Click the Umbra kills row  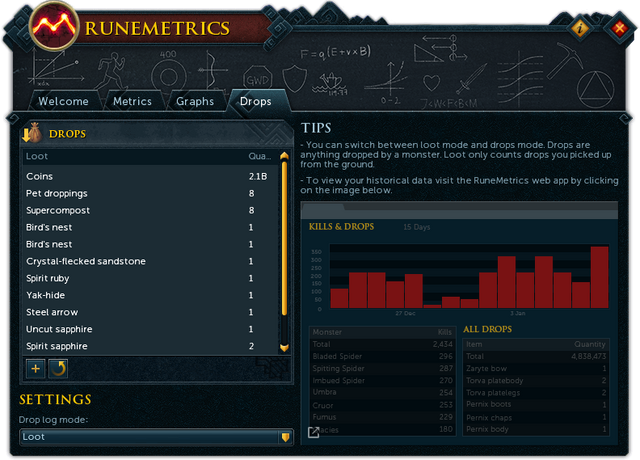(x=382, y=392)
